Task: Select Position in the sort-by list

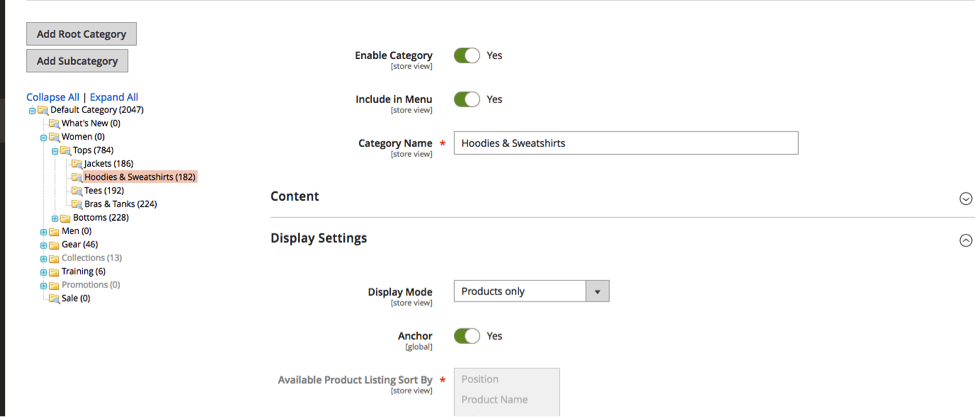Action: tap(481, 380)
